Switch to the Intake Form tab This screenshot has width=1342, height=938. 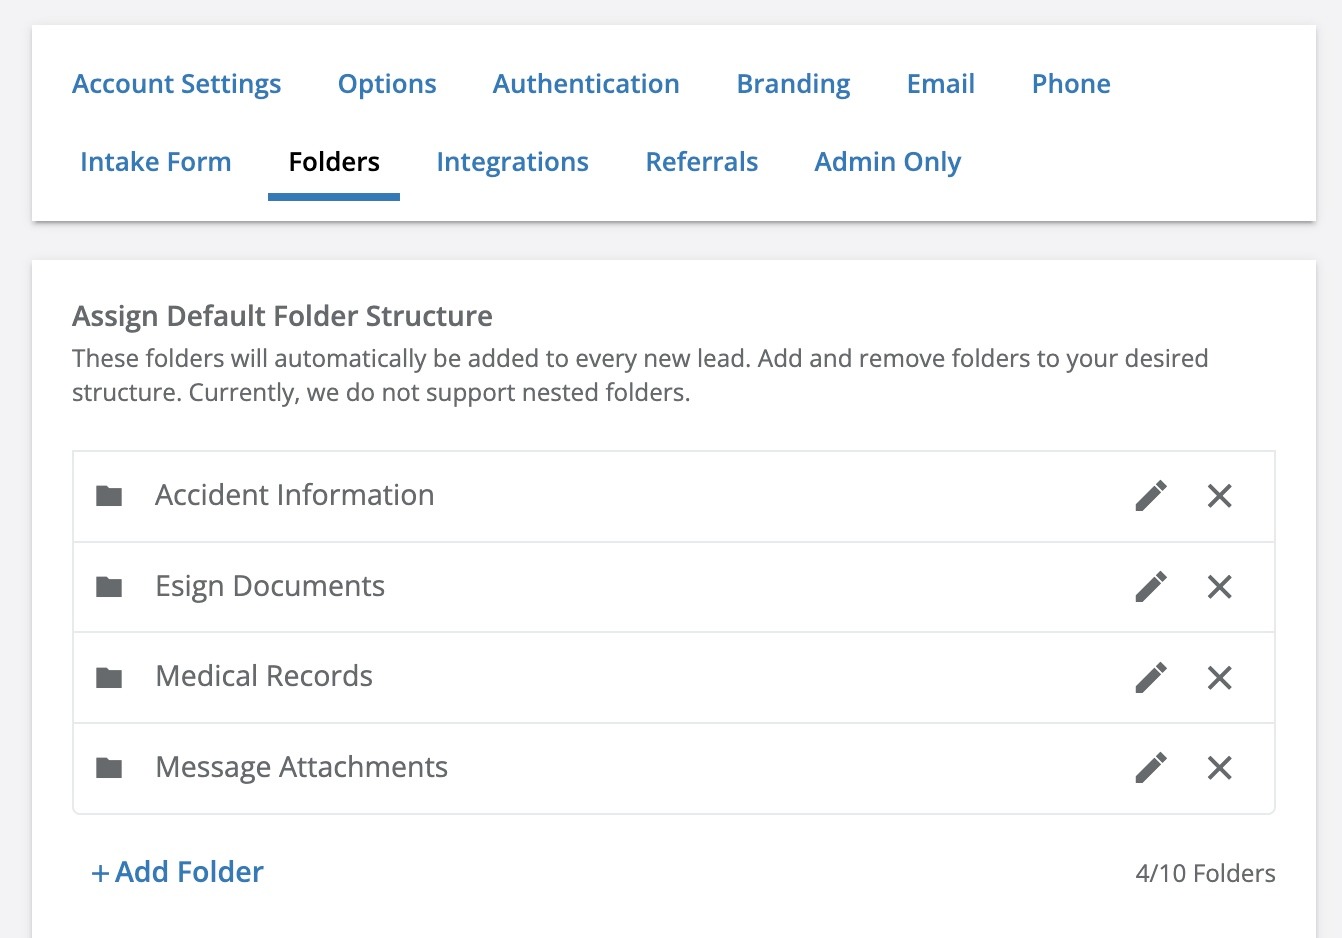pos(156,162)
